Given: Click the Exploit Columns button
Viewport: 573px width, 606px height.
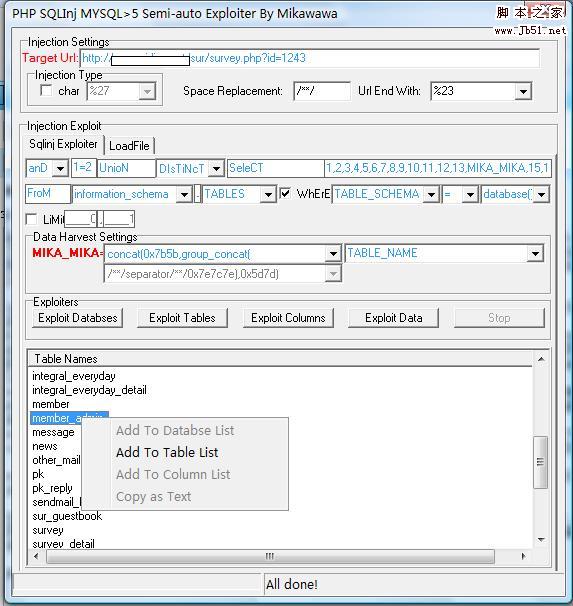Looking at the screenshot, I should (288, 318).
